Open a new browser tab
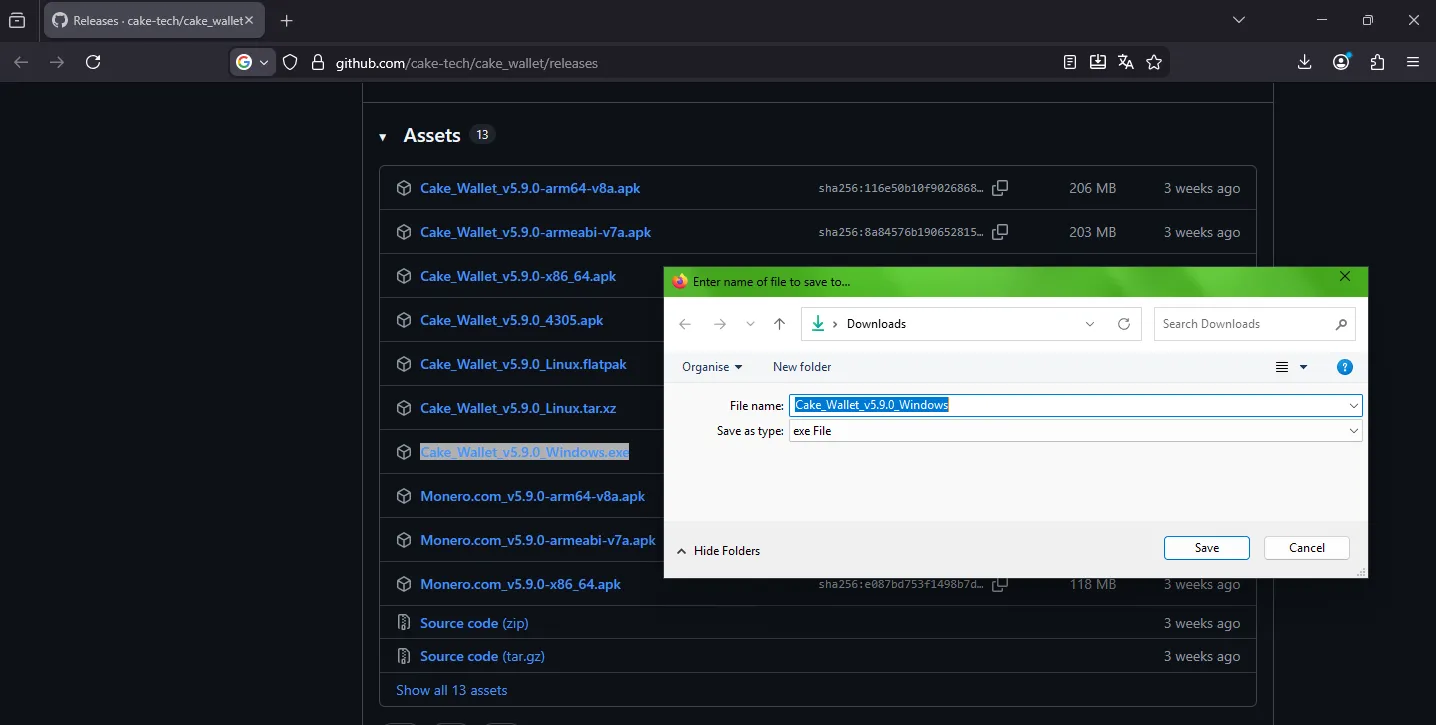Screen dimensions: 1436x725 (287, 20)
